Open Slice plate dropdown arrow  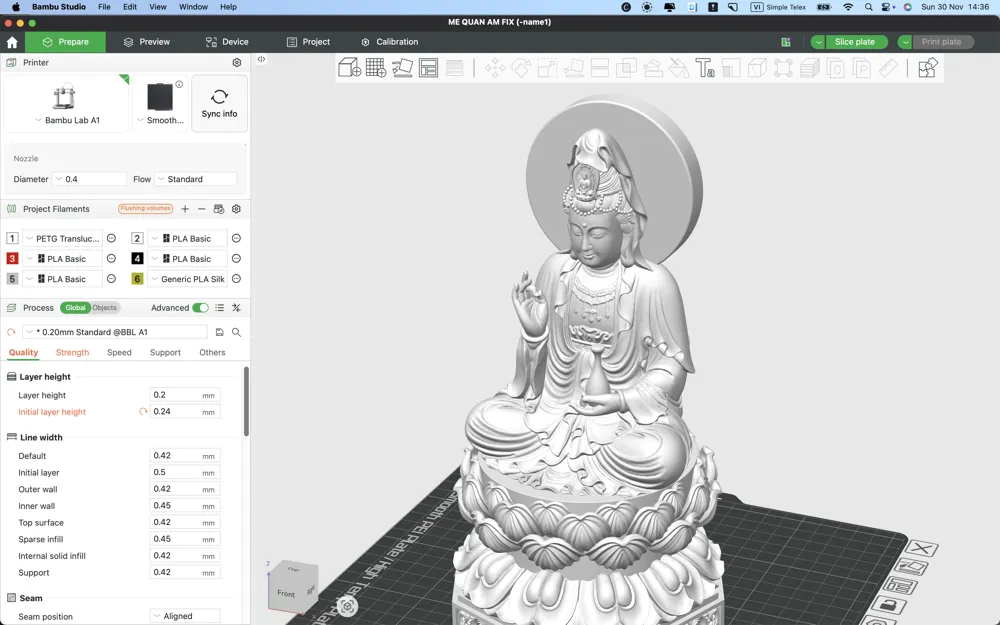click(x=818, y=42)
